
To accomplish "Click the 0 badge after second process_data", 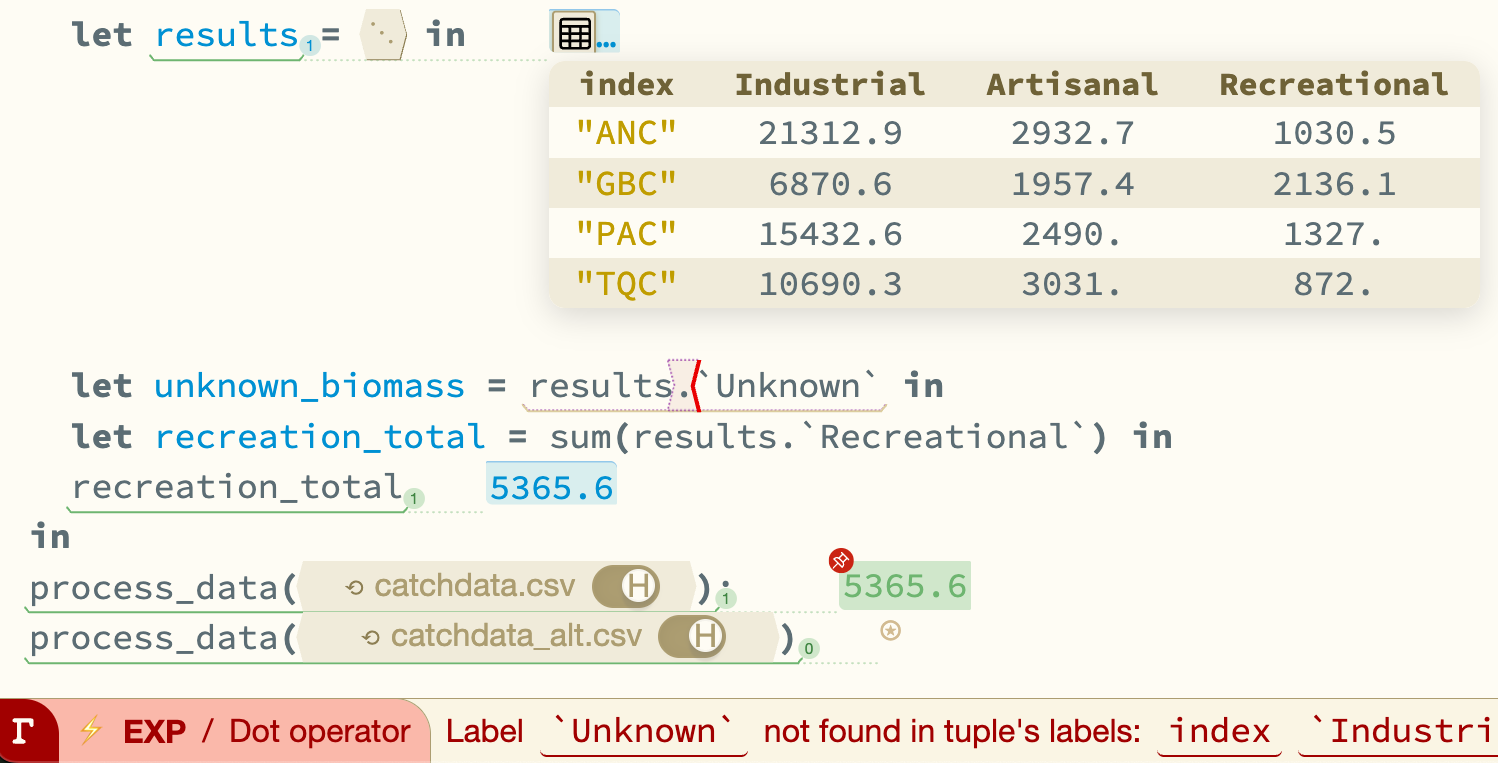I will click(x=808, y=649).
